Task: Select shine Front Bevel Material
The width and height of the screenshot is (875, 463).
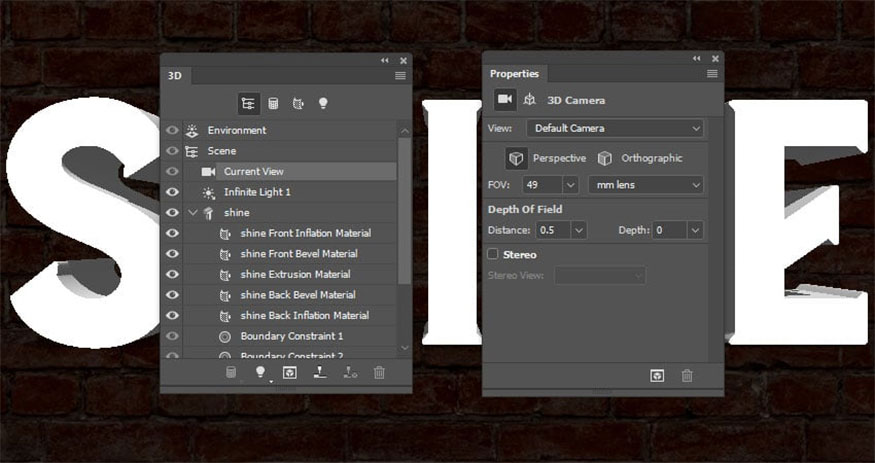Action: (290, 254)
